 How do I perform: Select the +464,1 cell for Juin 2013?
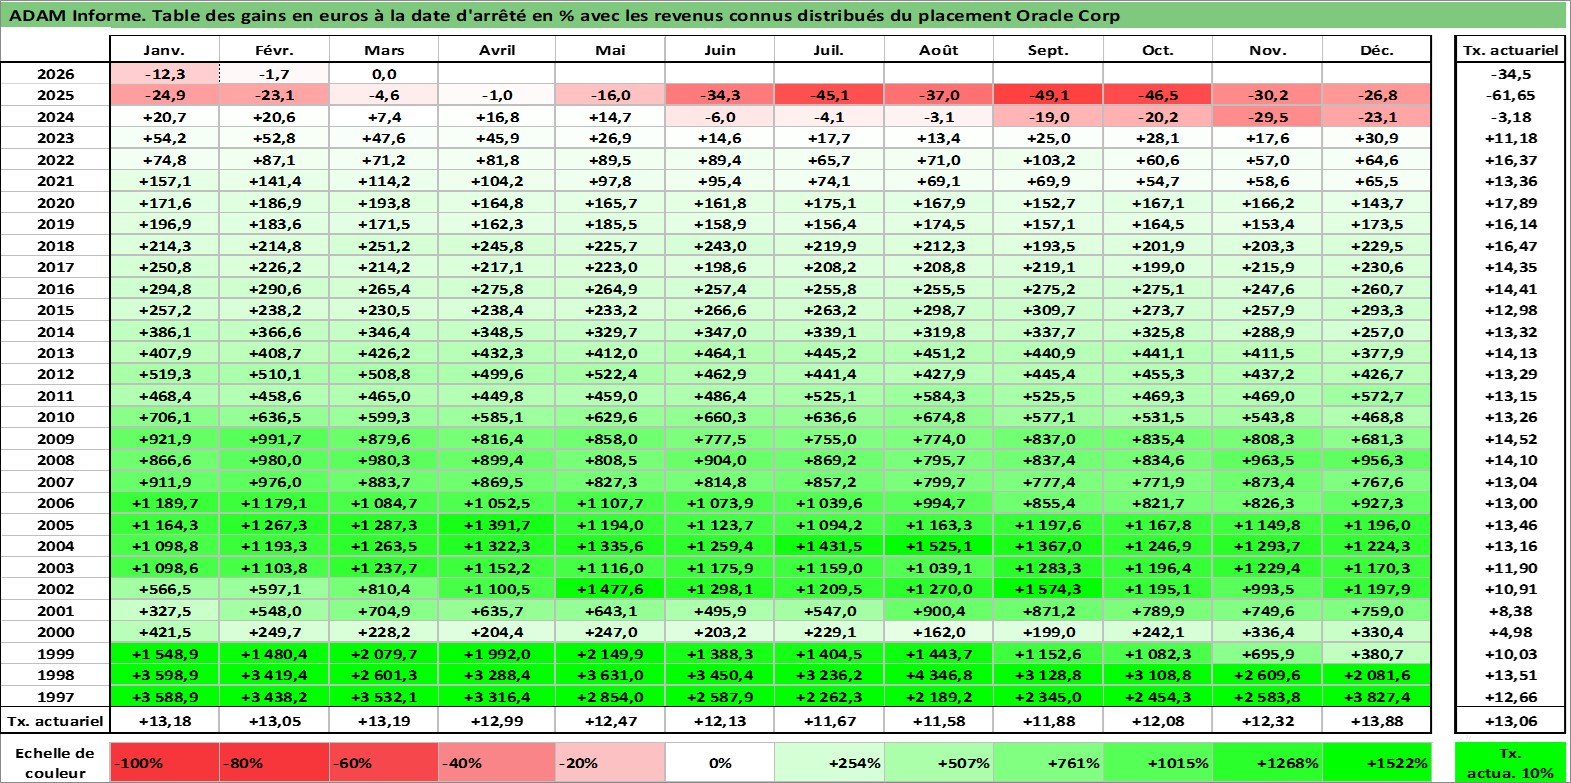(x=719, y=353)
